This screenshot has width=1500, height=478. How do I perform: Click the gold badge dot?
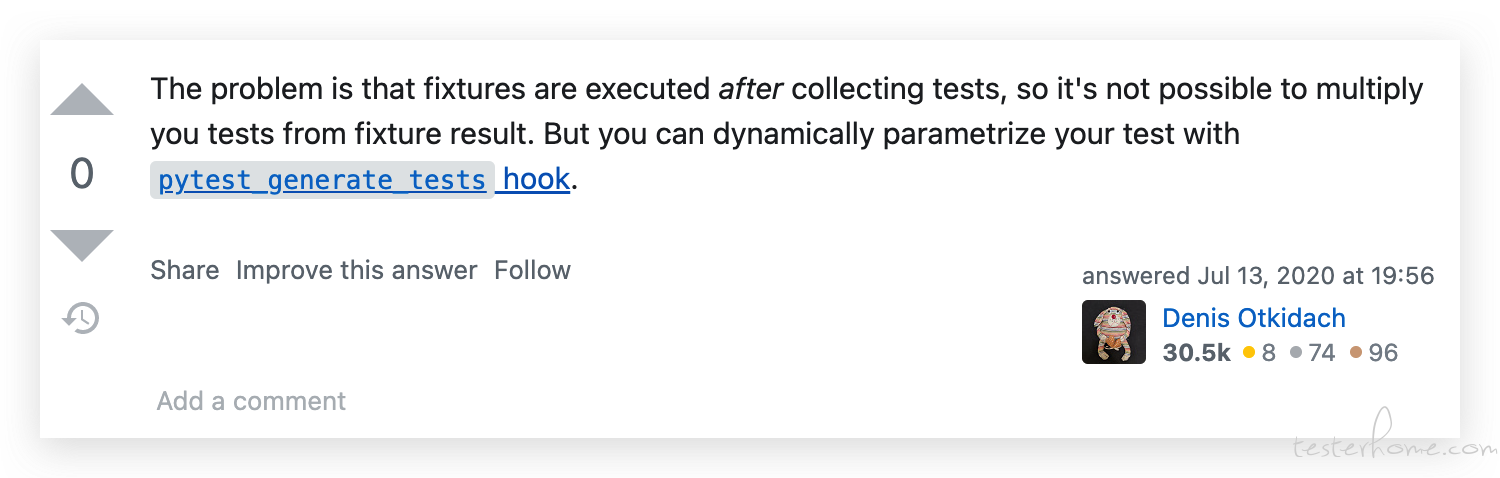[x=1249, y=352]
